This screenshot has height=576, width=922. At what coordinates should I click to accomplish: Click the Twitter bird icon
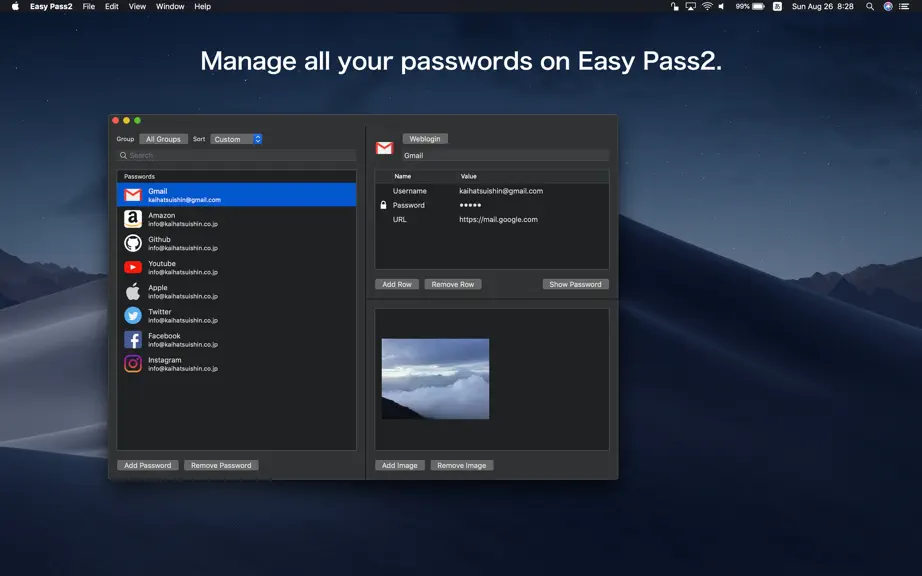[133, 316]
